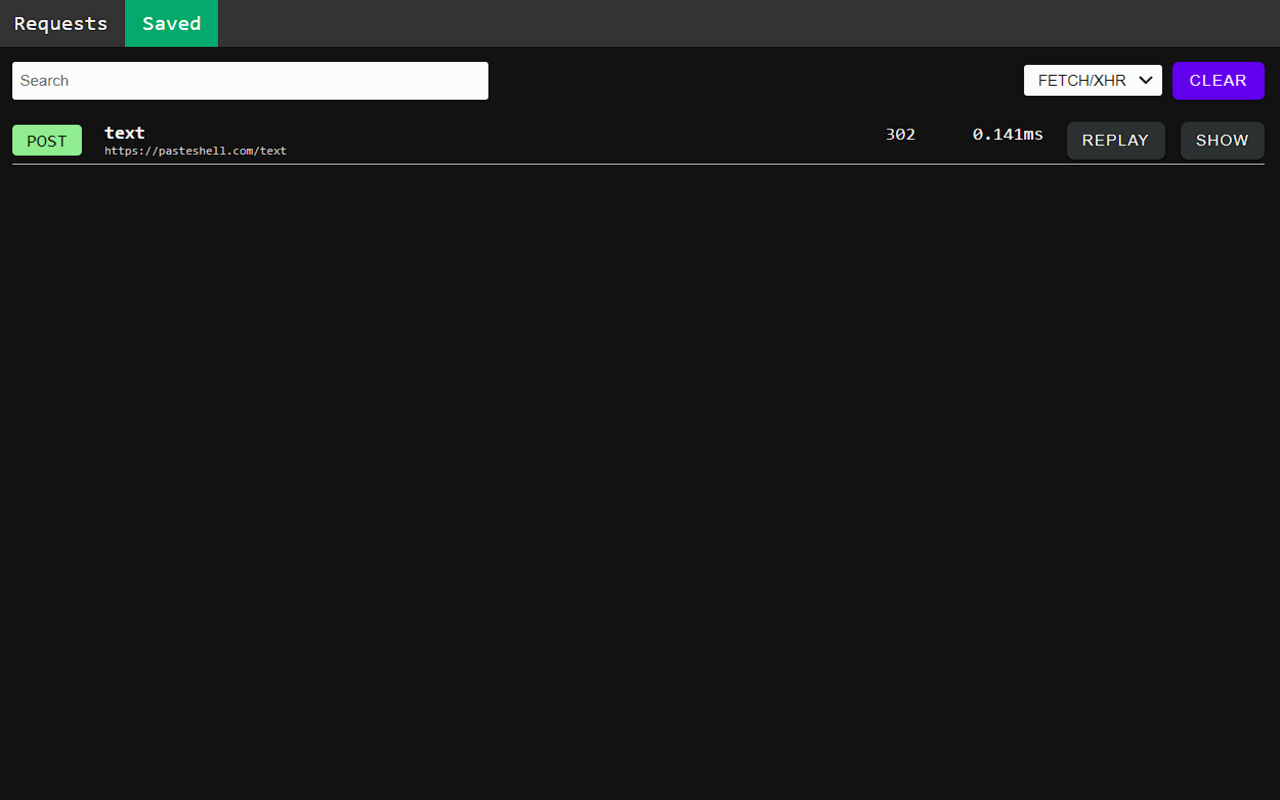Activate the SHOW toggle for the request
Screen dimensions: 1280x800
coord(1222,140)
